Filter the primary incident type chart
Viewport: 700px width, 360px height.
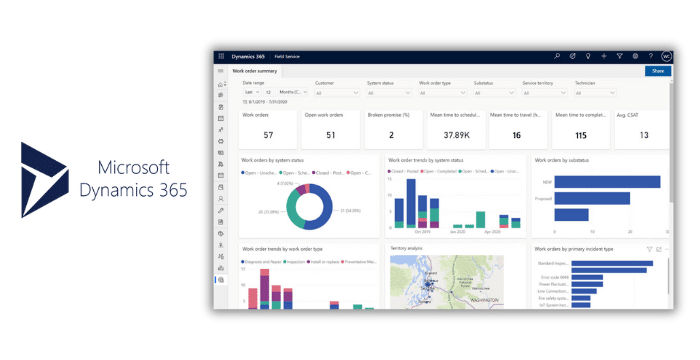click(650, 249)
